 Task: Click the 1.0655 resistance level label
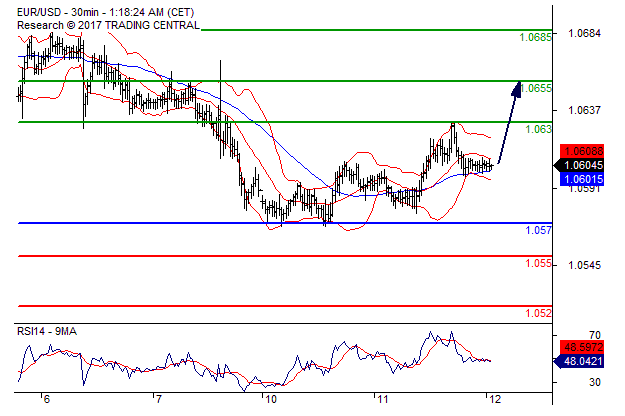point(536,88)
